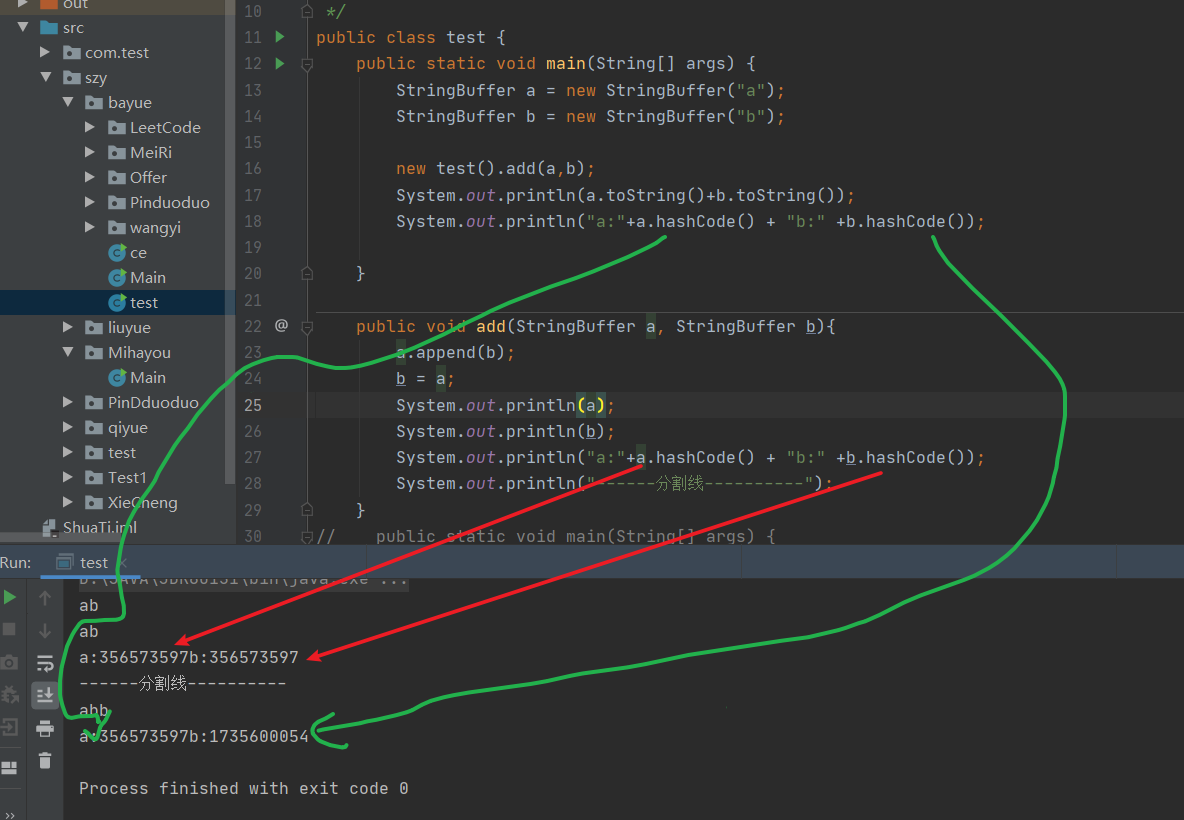Toggle Soft-Wrap in the console
Screen dimensions: 1184x820
click(x=45, y=663)
